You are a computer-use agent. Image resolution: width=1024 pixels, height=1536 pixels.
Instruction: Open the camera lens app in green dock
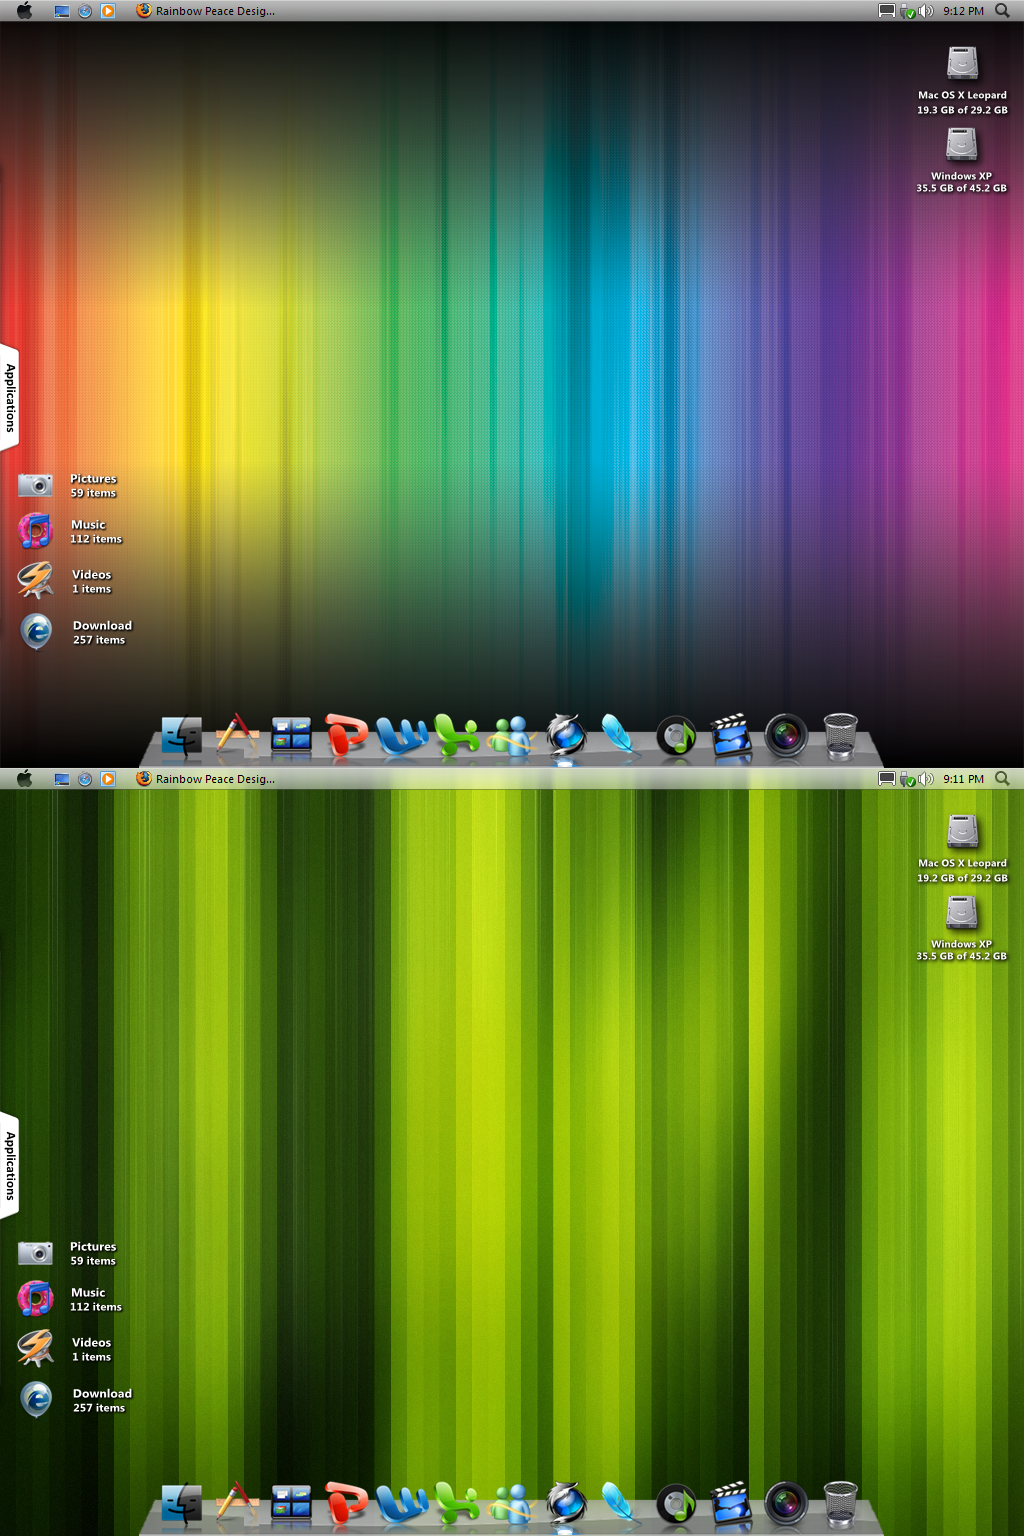(786, 1505)
